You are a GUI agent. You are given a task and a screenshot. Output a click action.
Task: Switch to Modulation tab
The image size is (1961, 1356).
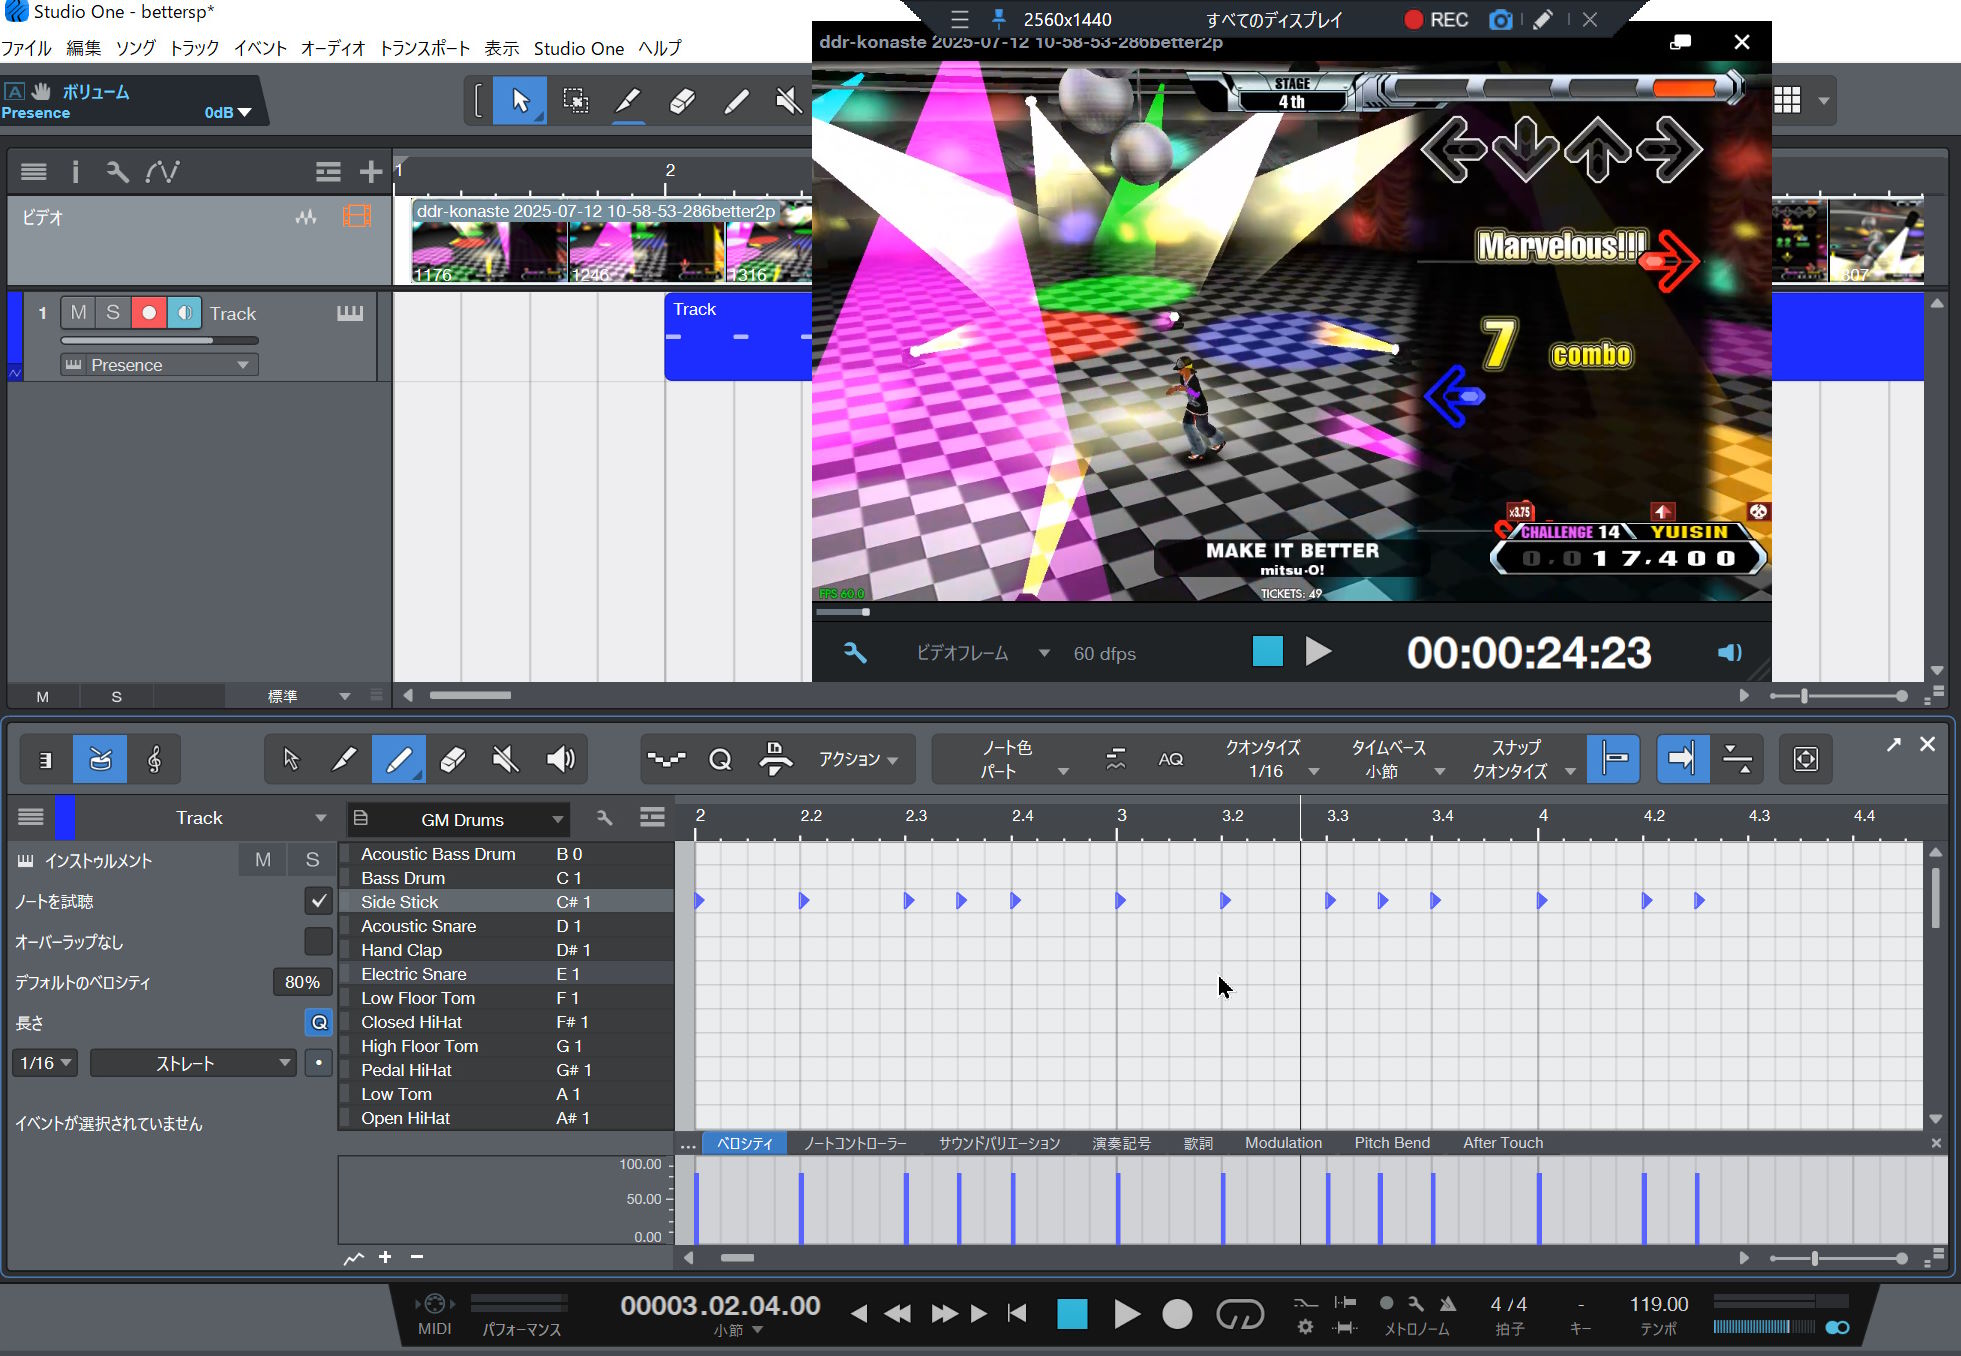1283,1143
